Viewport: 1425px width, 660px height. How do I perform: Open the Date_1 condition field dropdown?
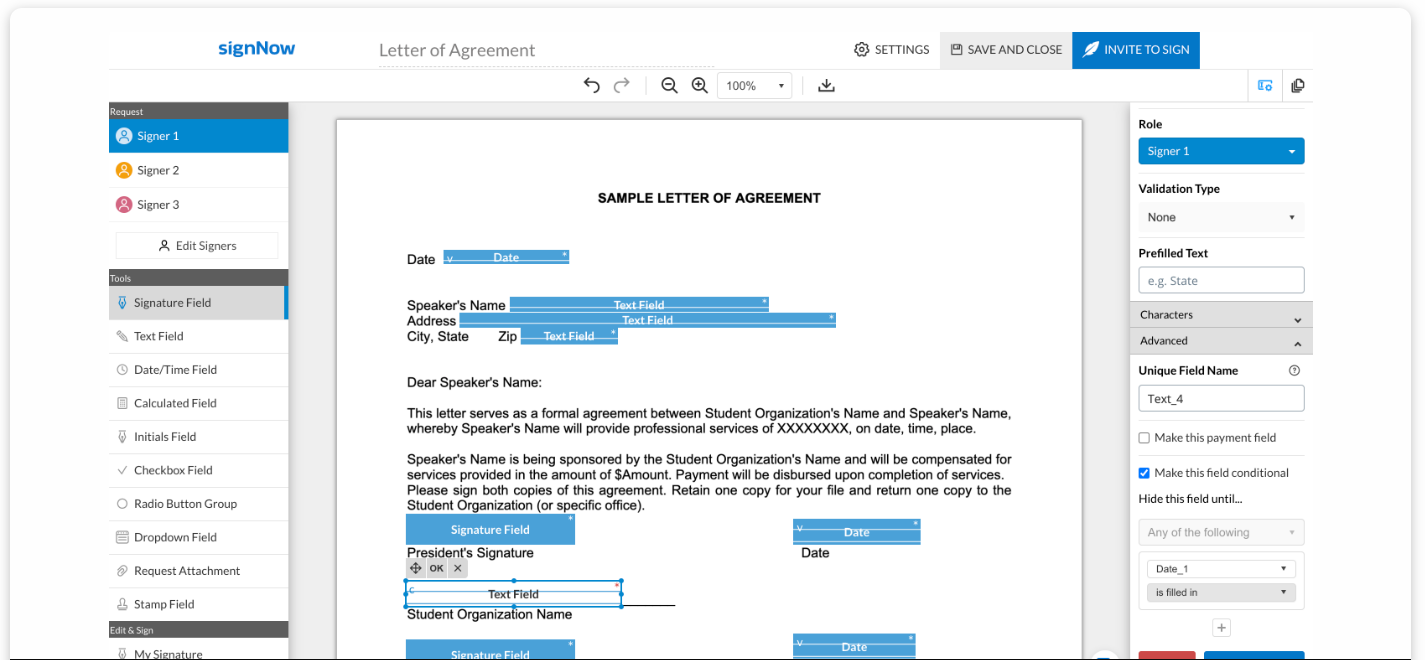(1221, 569)
